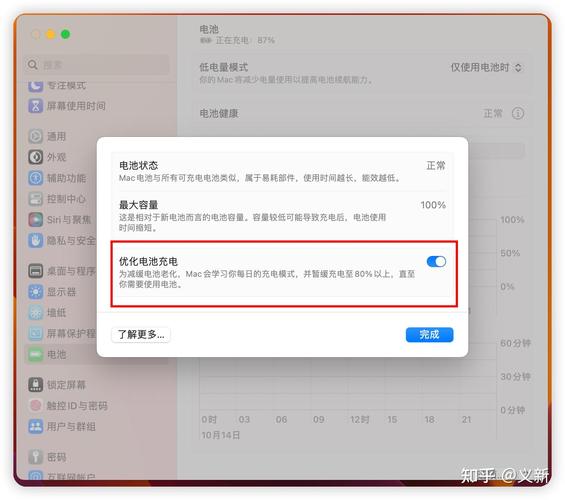Image resolution: width=565 pixels, height=500 pixels.
Task: Click the info icon beside 电池健康
Action: [x=518, y=113]
